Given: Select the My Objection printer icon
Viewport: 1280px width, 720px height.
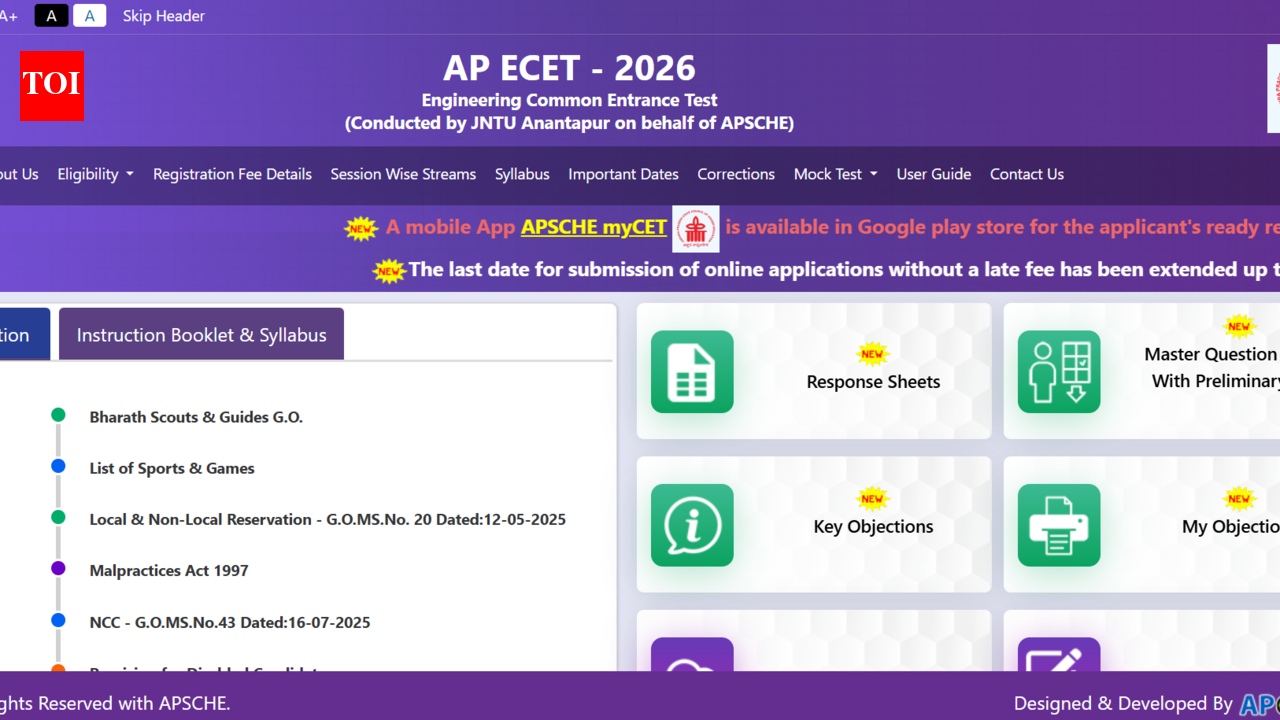Looking at the screenshot, I should click(1059, 525).
